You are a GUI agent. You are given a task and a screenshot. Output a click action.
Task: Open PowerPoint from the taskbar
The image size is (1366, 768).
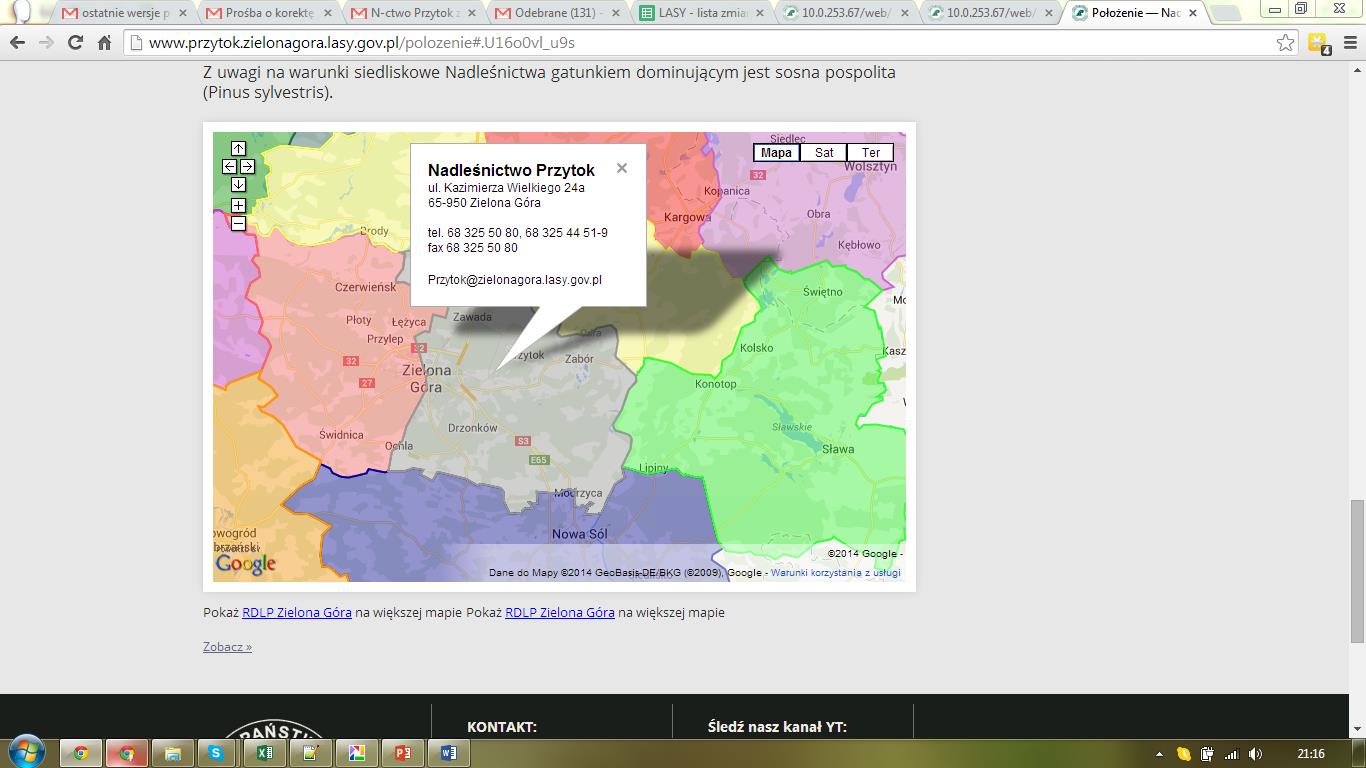(x=403, y=753)
